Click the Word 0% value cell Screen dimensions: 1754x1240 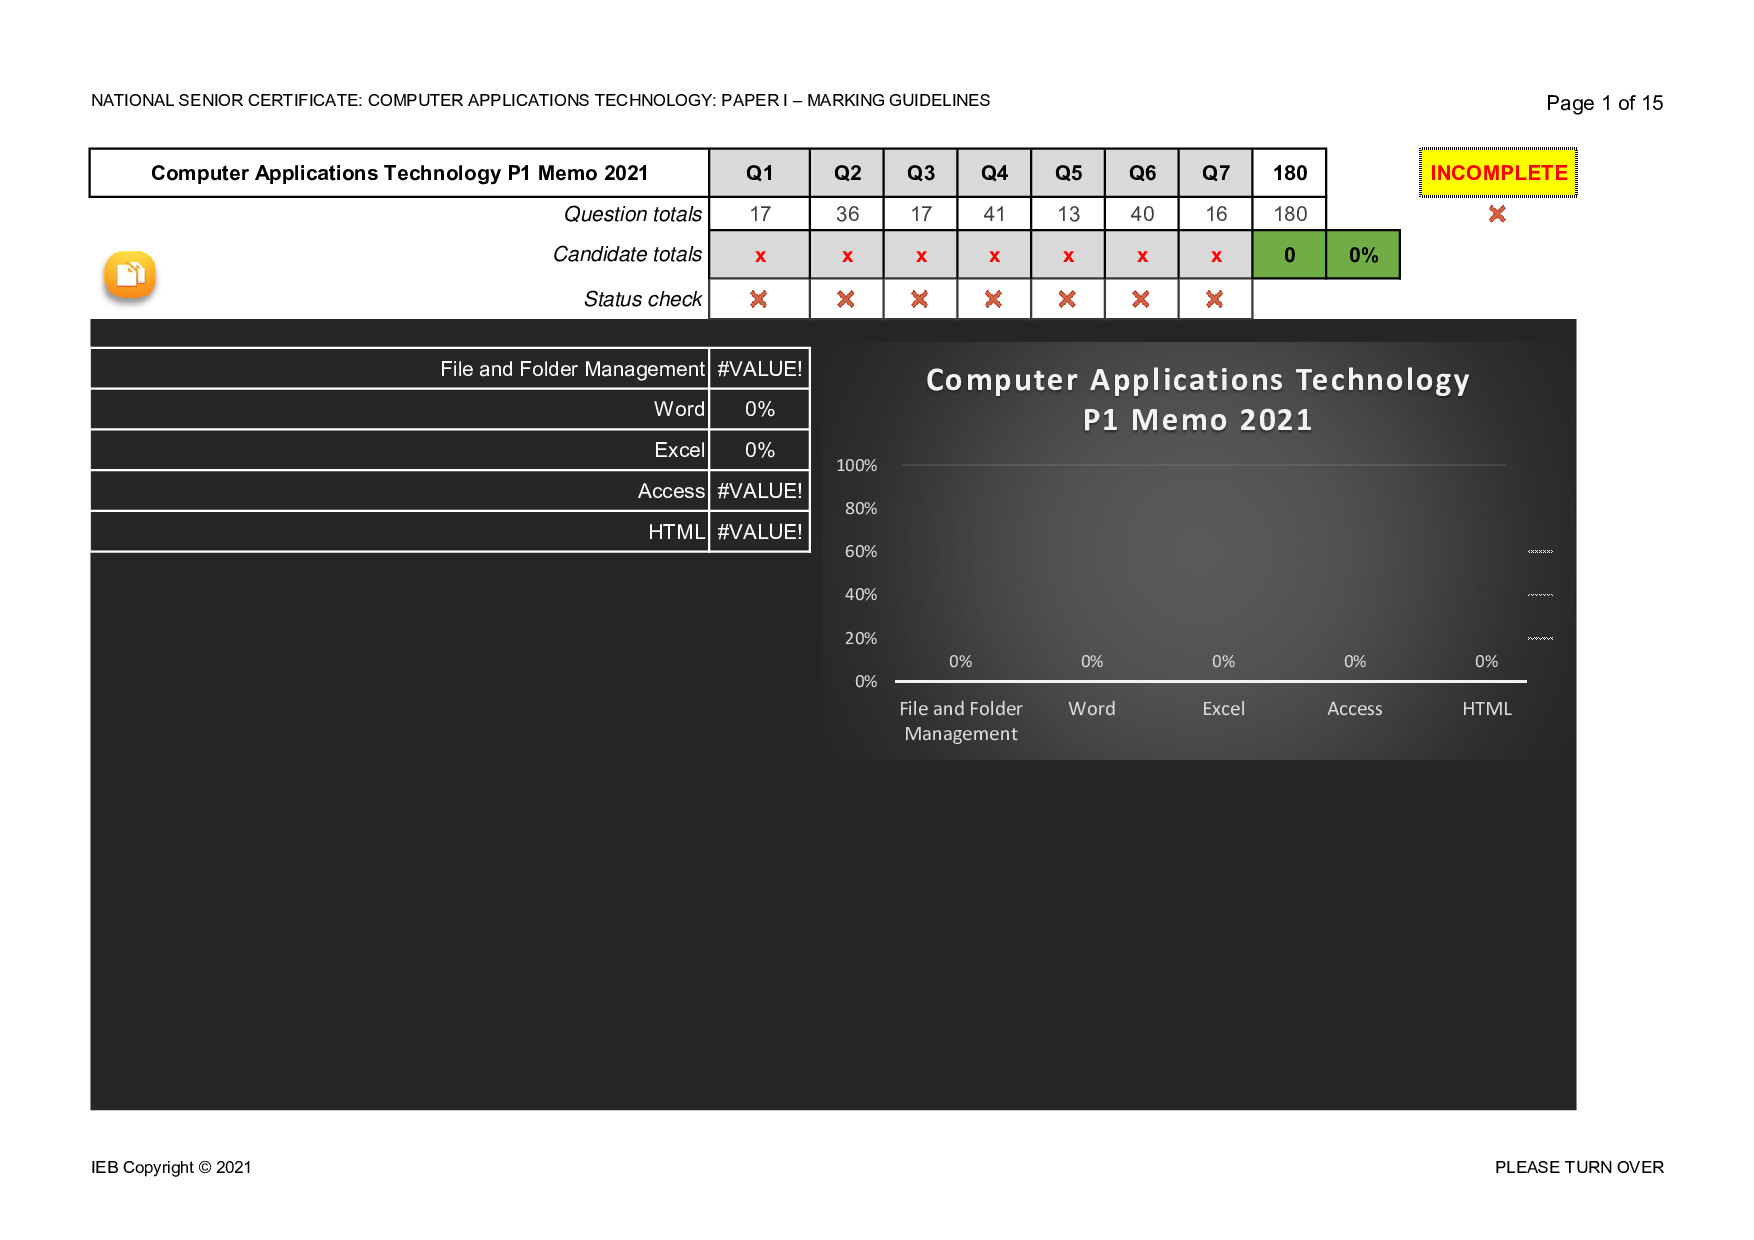tap(760, 409)
